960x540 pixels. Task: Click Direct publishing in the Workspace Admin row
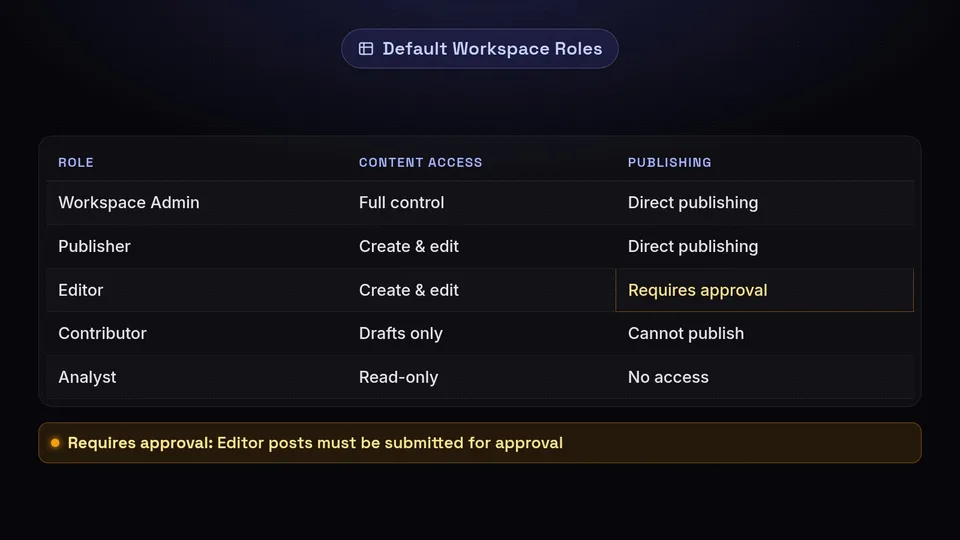tap(692, 203)
